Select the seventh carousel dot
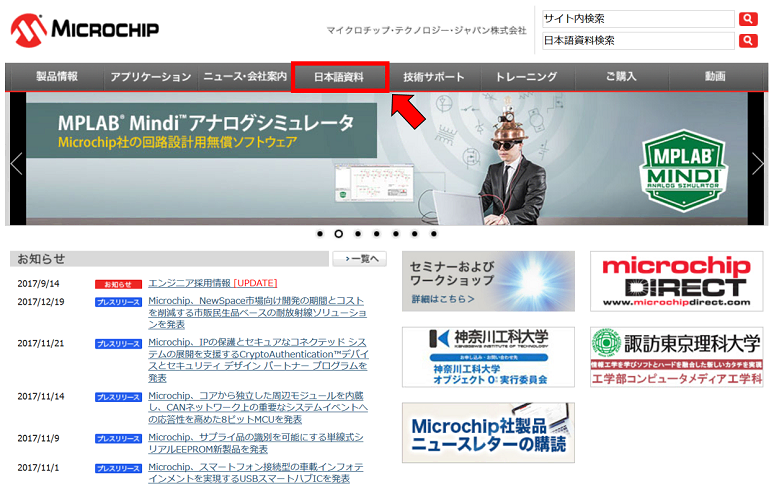774x488 pixels. pyautogui.click(x=434, y=234)
